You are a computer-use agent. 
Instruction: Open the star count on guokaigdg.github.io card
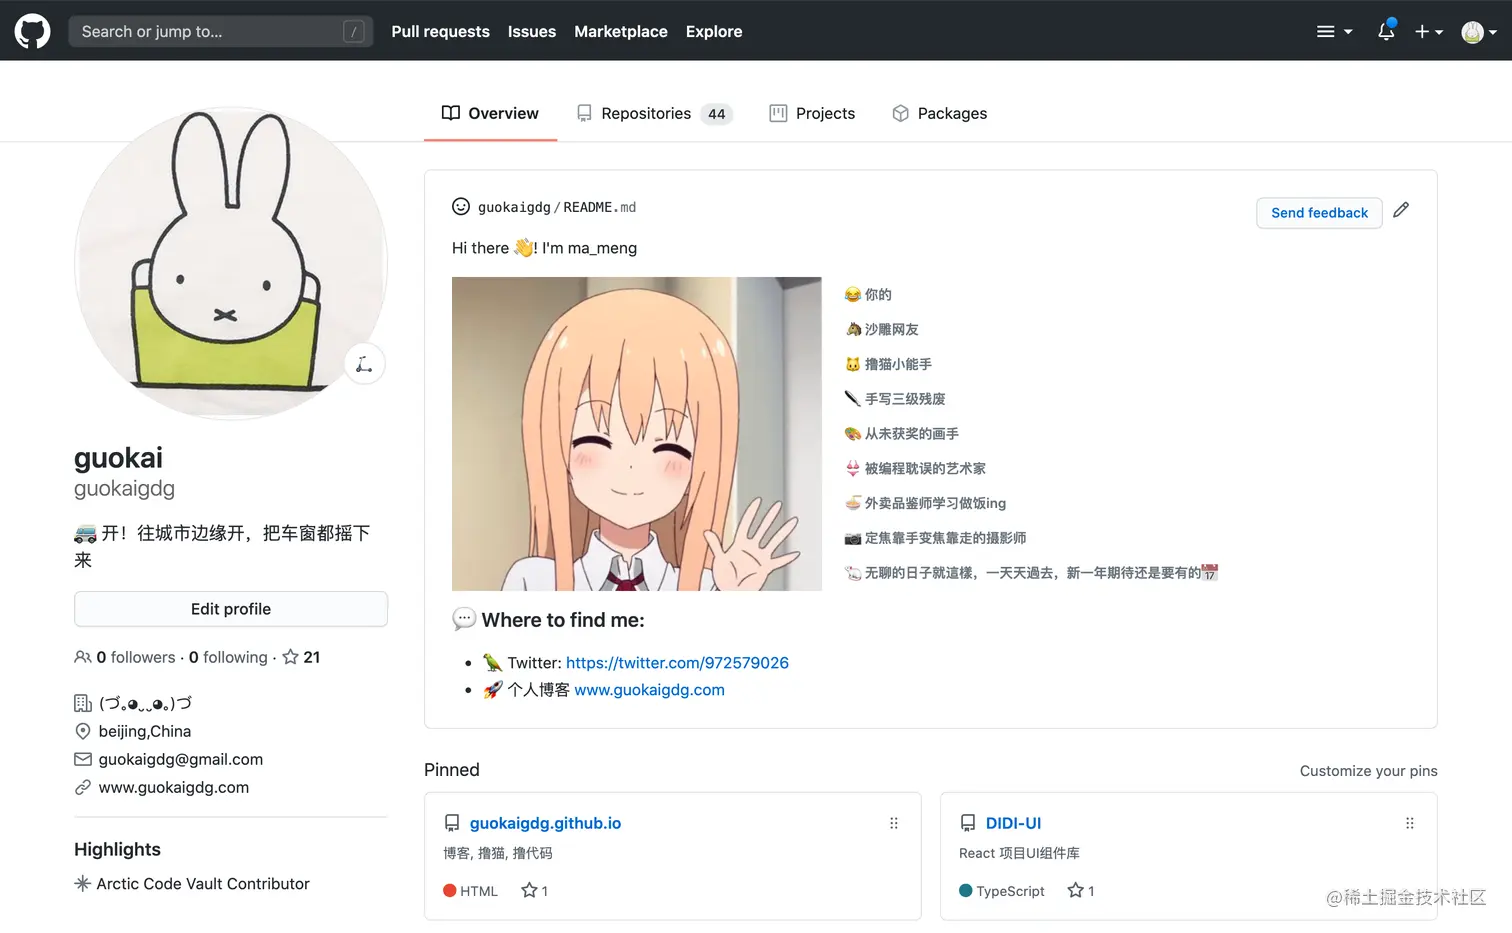click(535, 890)
